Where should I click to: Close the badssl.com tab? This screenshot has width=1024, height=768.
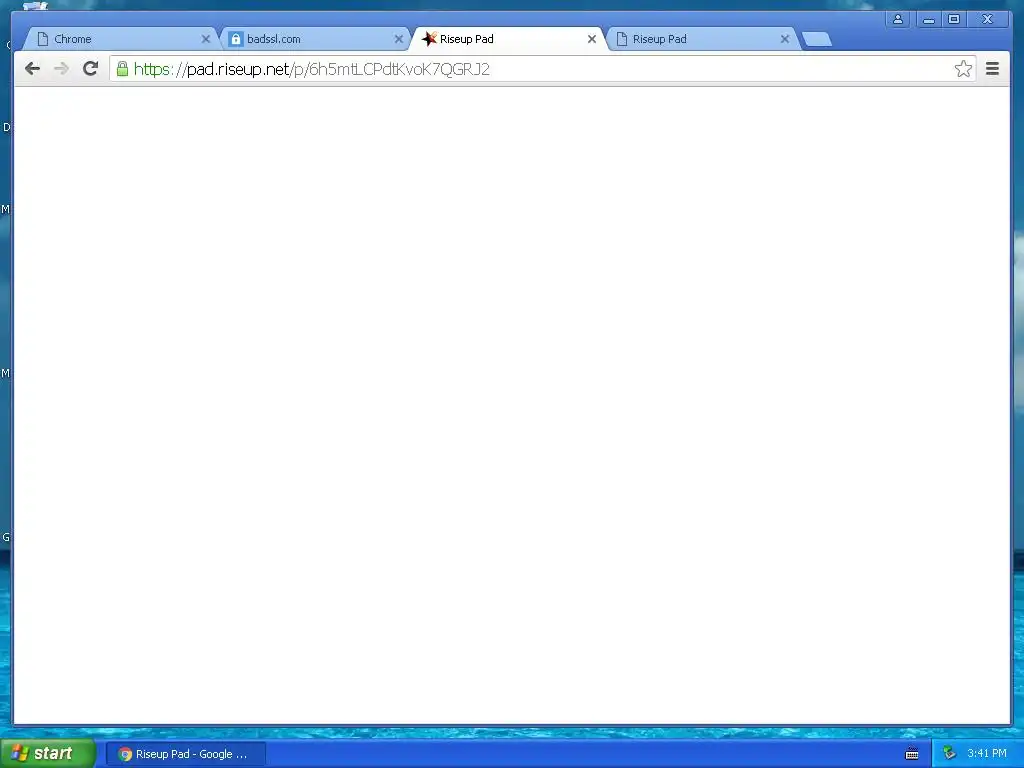click(x=399, y=39)
